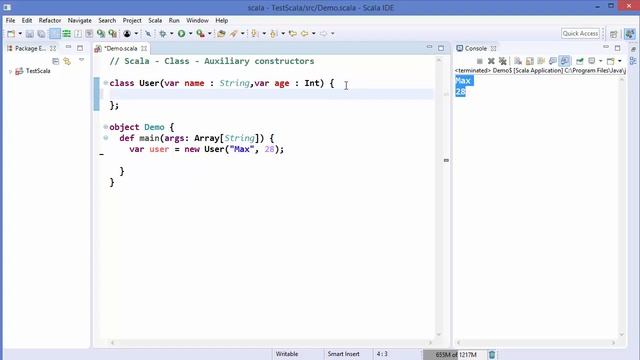The height and width of the screenshot is (360, 640).
Task: Click the black circle profile toolbar icon
Action: pos(127,34)
